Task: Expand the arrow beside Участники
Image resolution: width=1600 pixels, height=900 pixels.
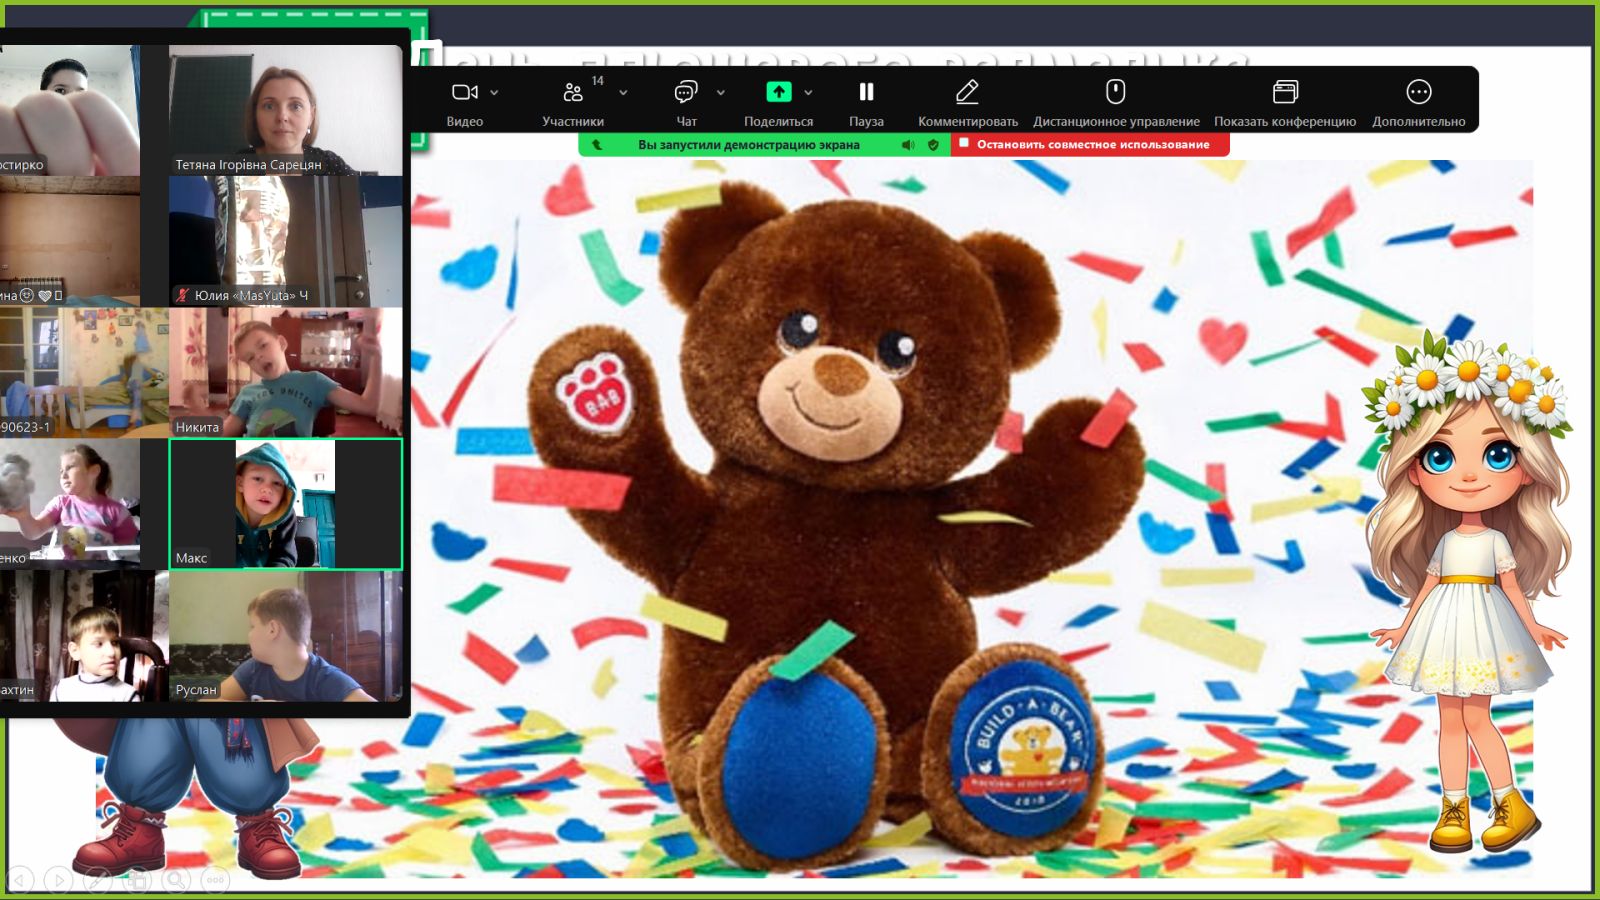Action: [x=623, y=92]
